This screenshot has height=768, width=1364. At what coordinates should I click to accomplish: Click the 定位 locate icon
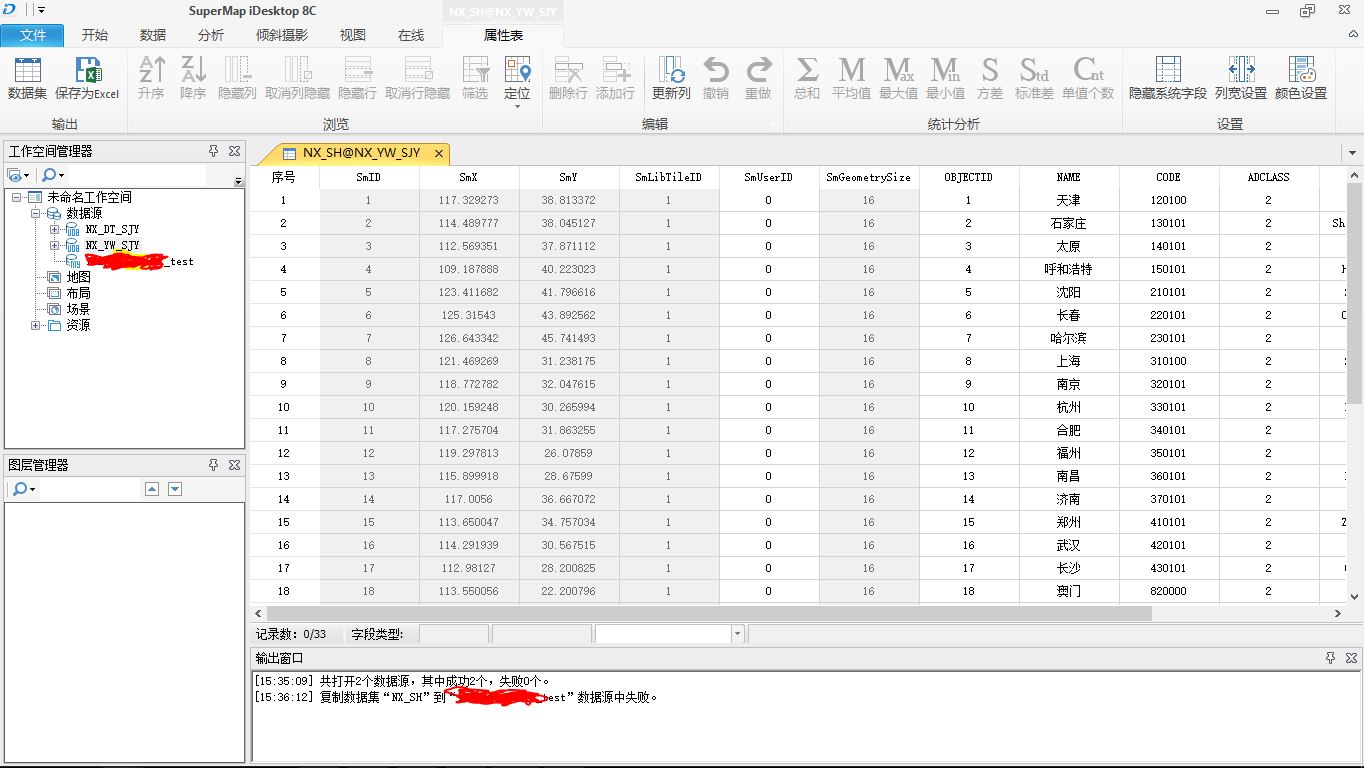[x=517, y=70]
